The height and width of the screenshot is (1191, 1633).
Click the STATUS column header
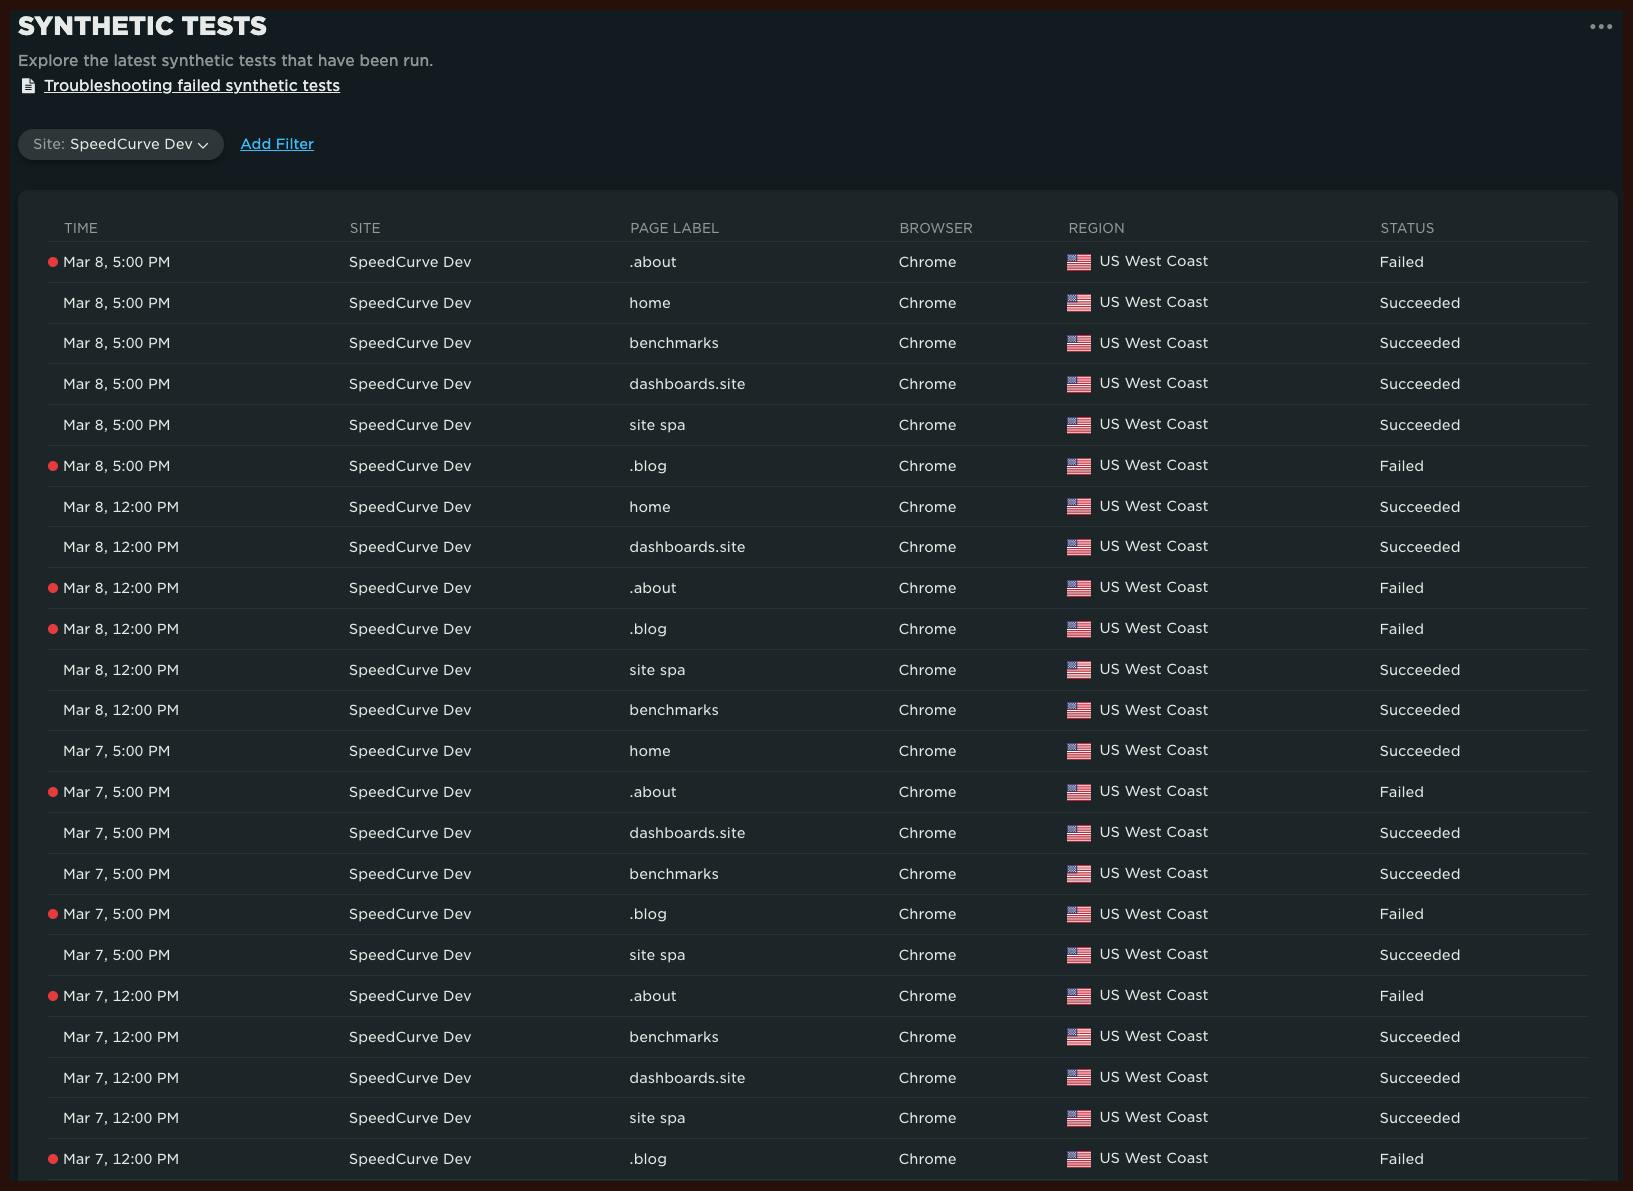1407,228
